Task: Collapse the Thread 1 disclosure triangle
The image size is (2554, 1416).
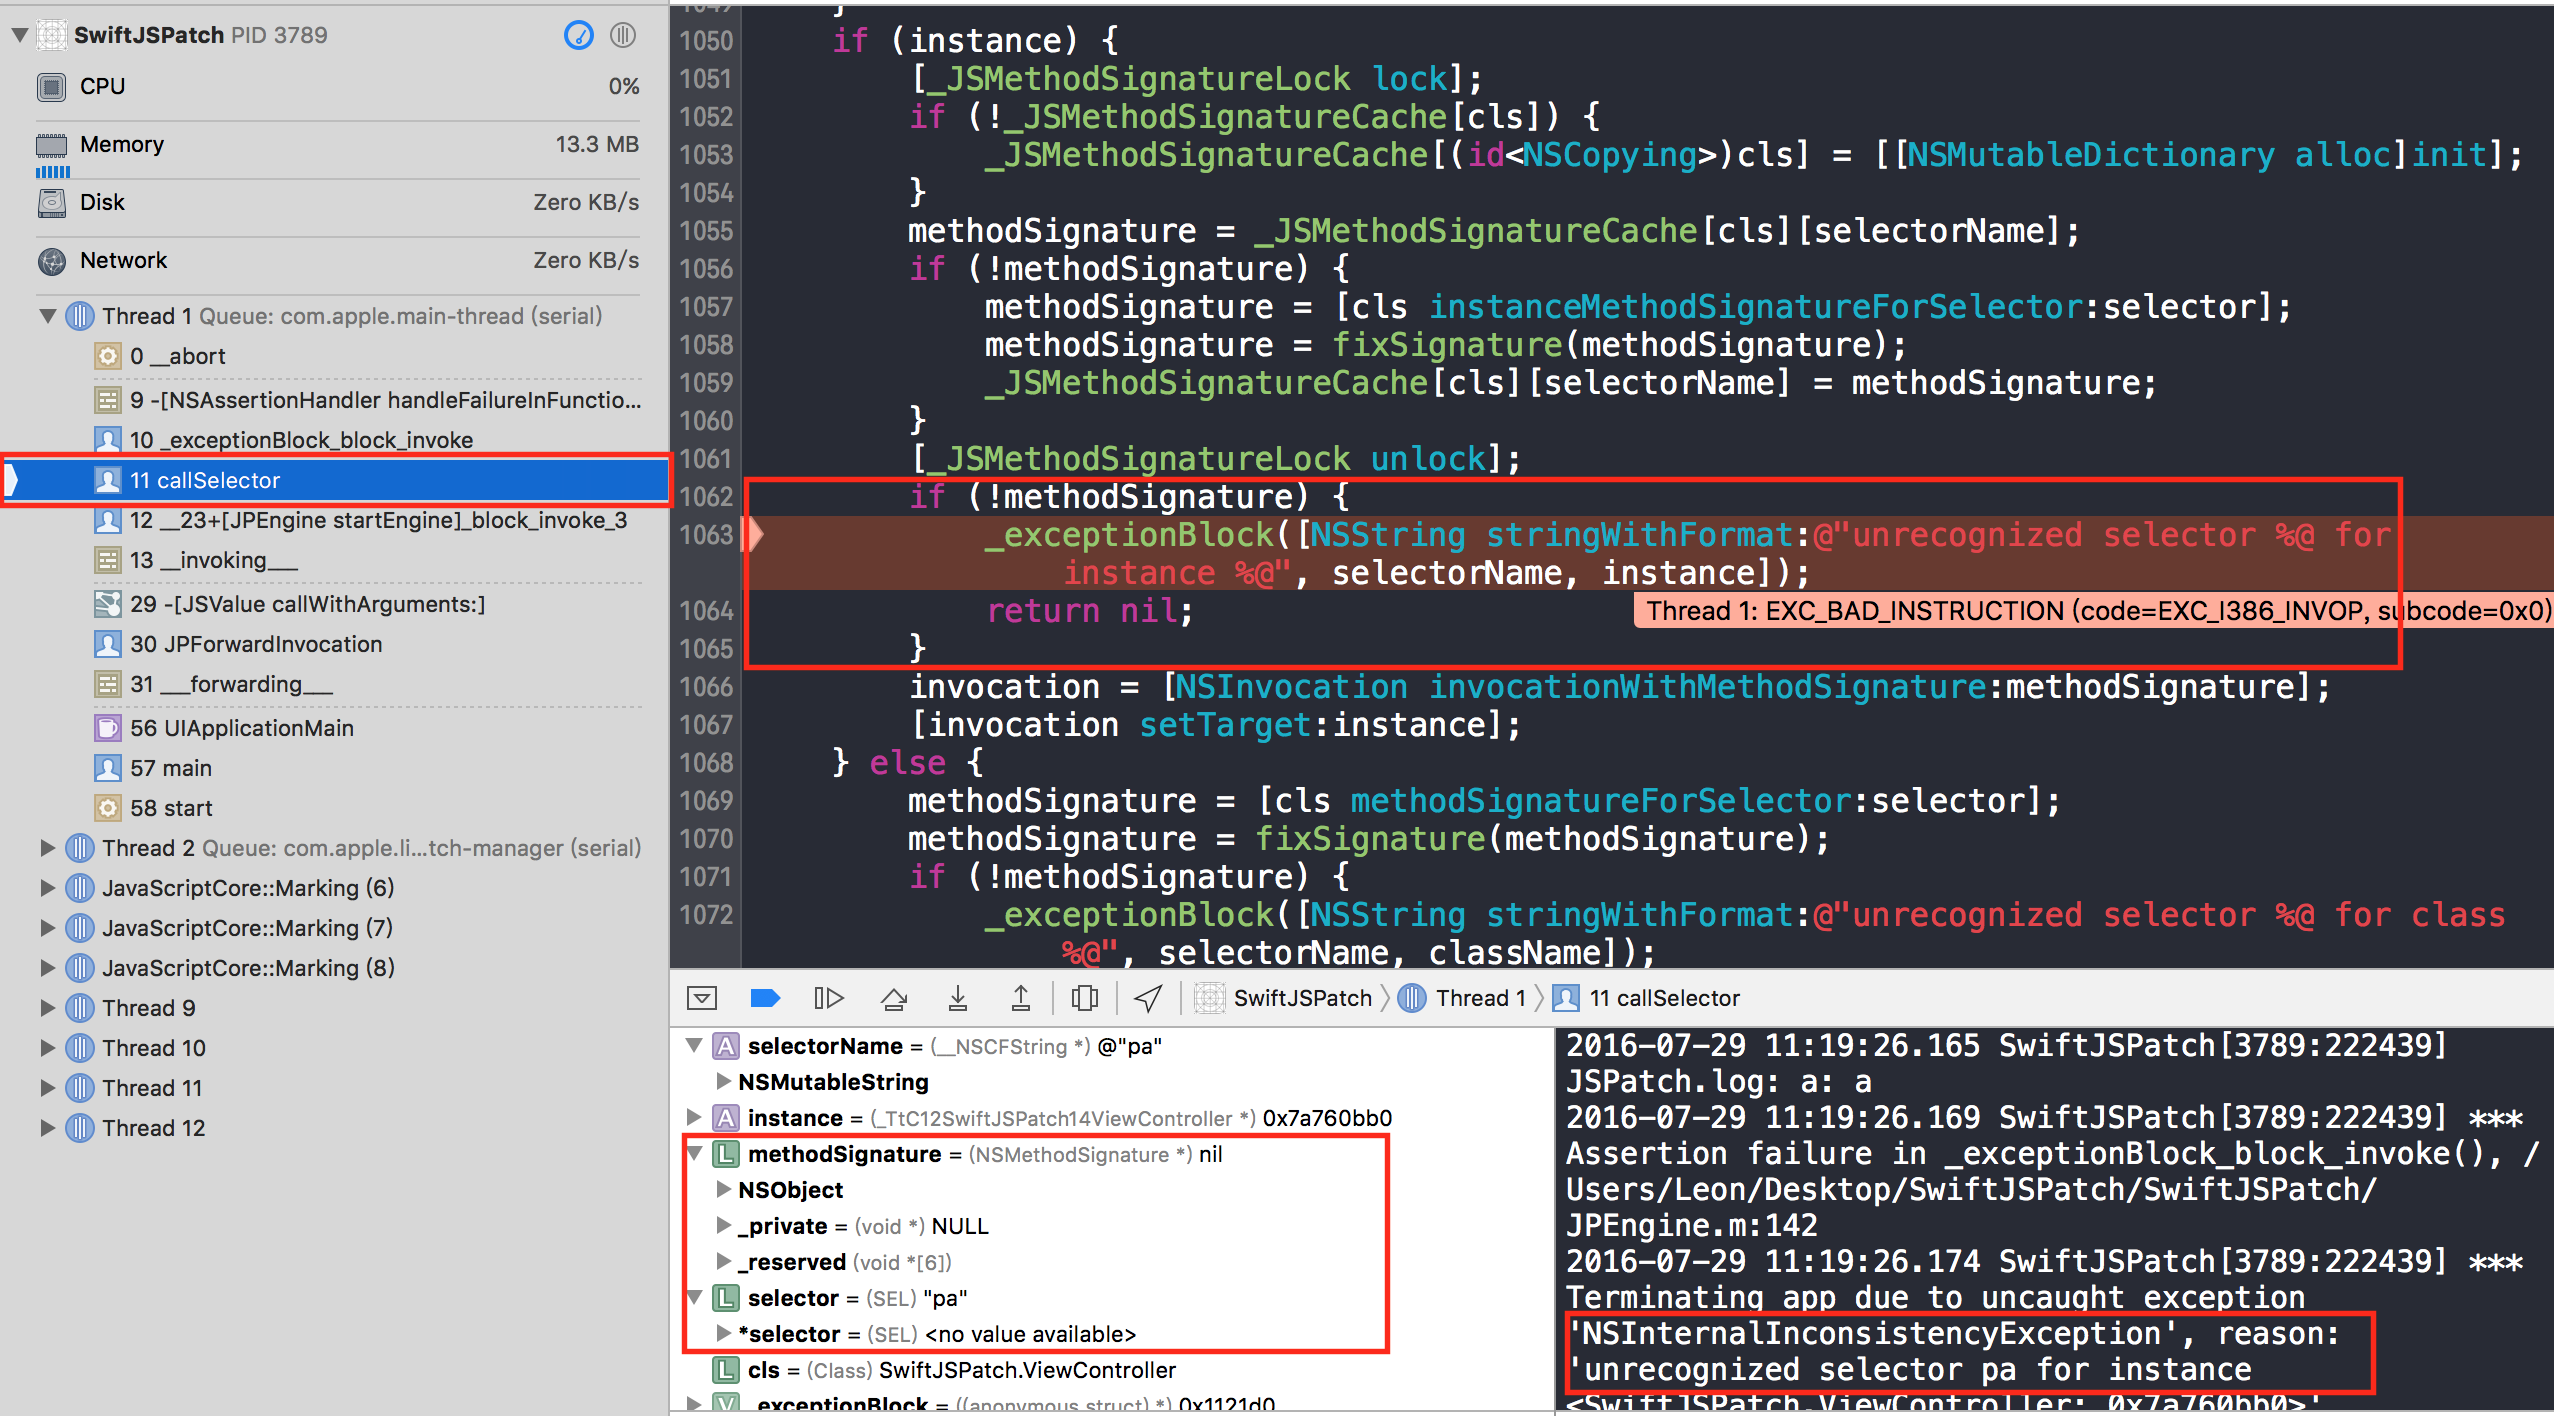Action: [x=47, y=316]
